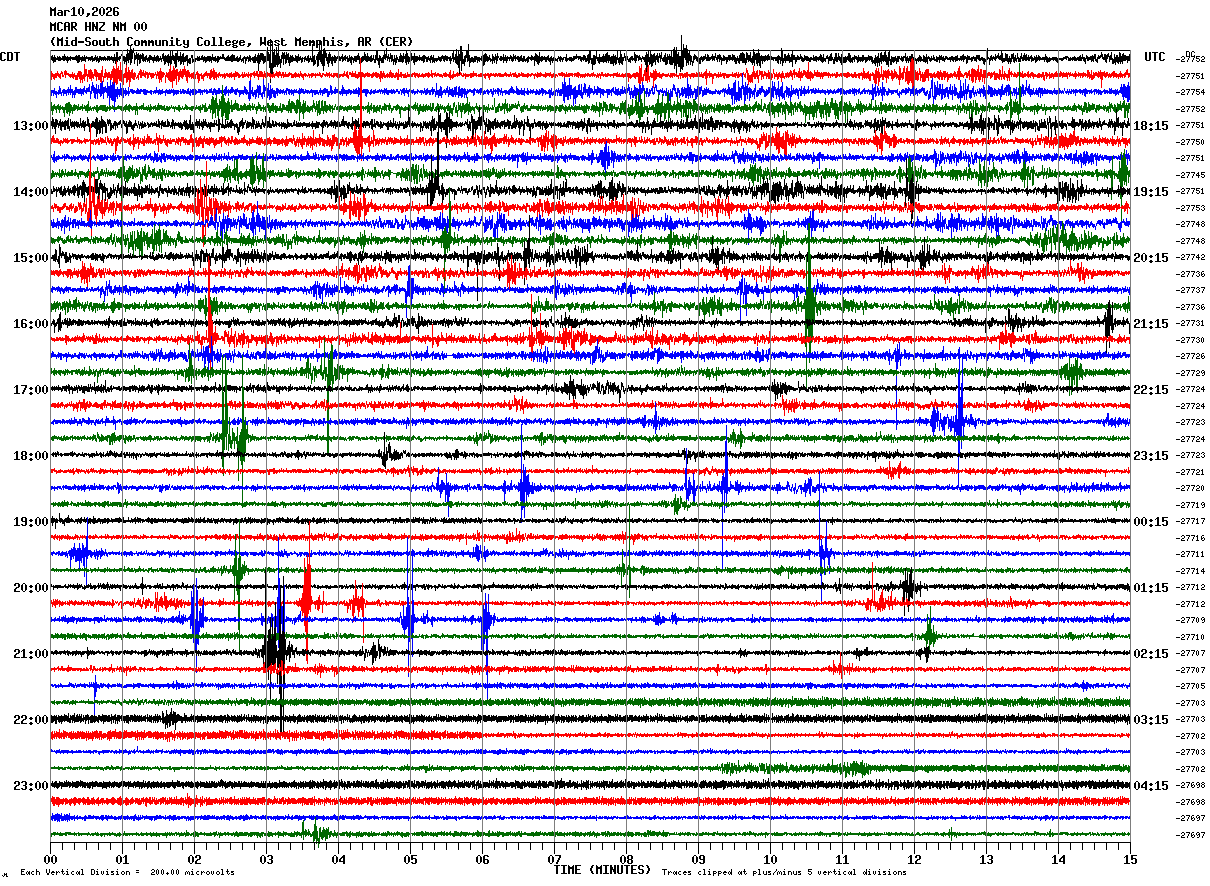Click minute tick label '09' on bottom axis

698,859
